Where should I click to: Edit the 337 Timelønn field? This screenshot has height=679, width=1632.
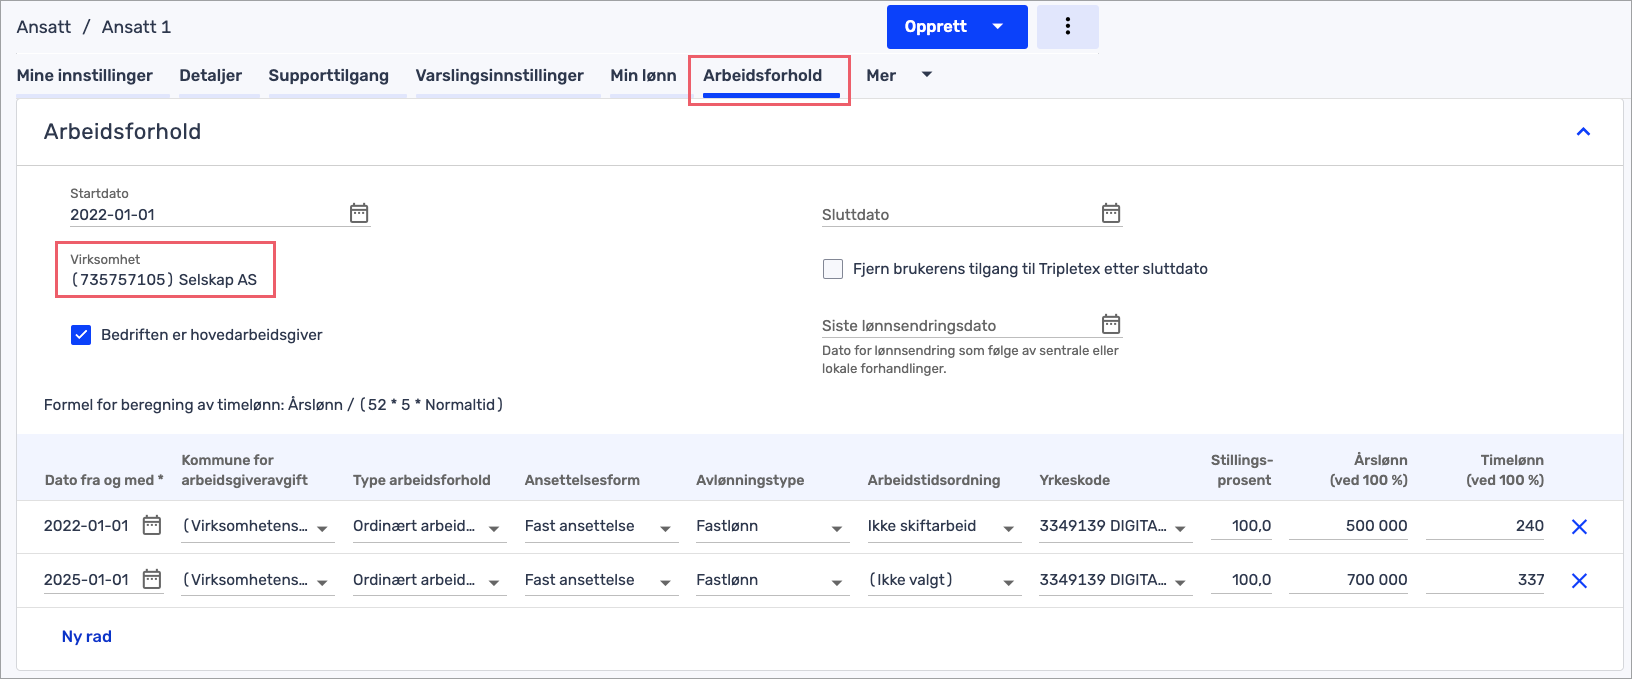(x=1485, y=580)
